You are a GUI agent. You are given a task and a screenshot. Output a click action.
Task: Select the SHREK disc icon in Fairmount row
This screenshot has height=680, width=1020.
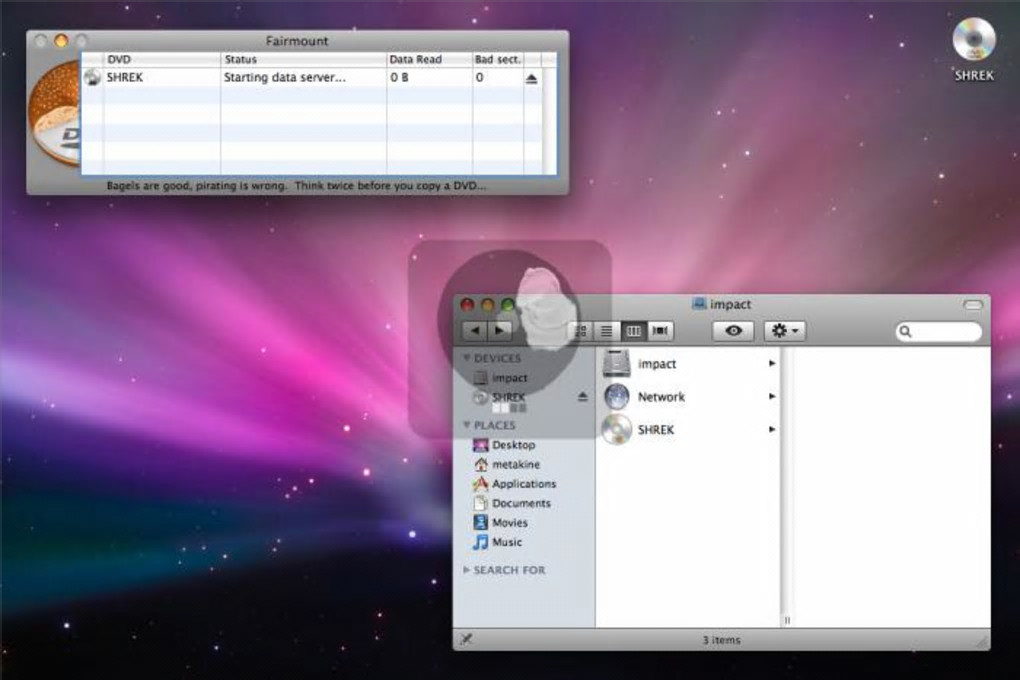point(92,77)
